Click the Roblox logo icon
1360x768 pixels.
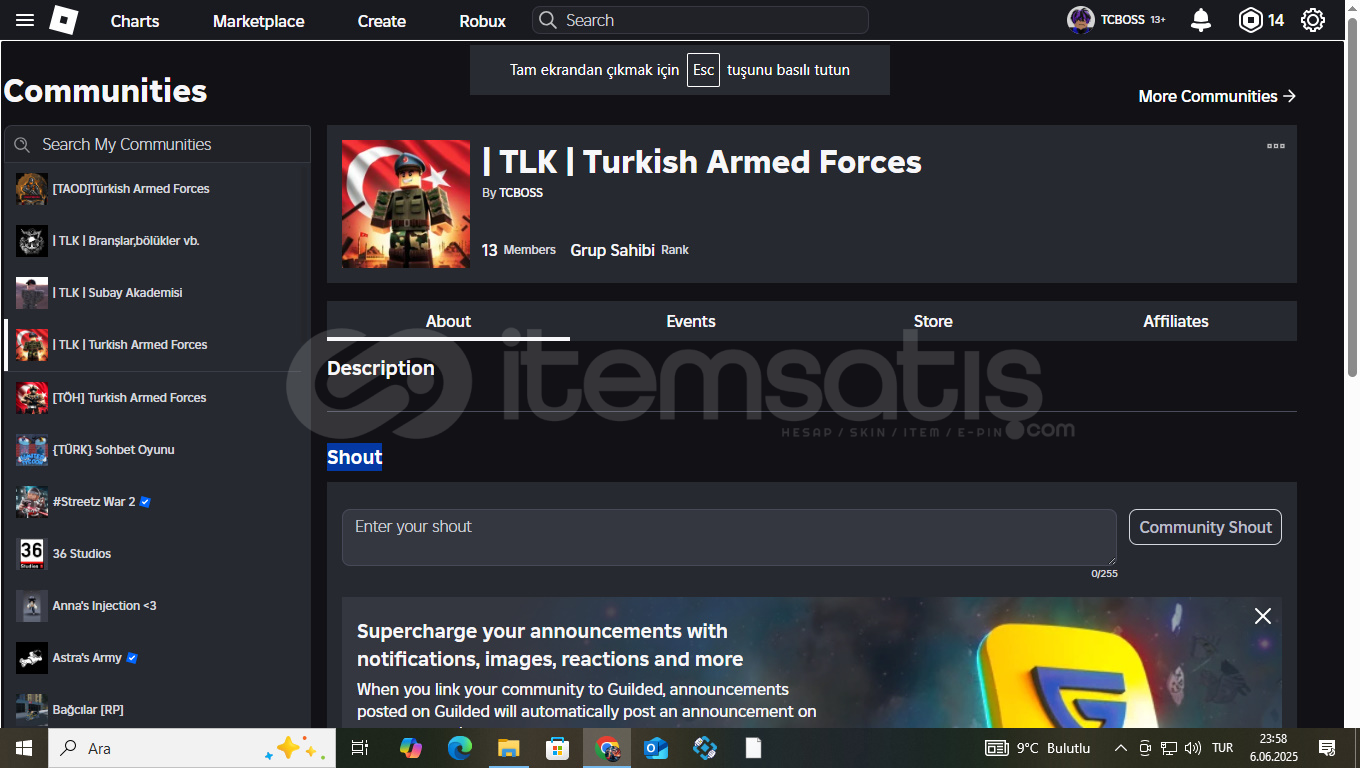click(x=64, y=20)
